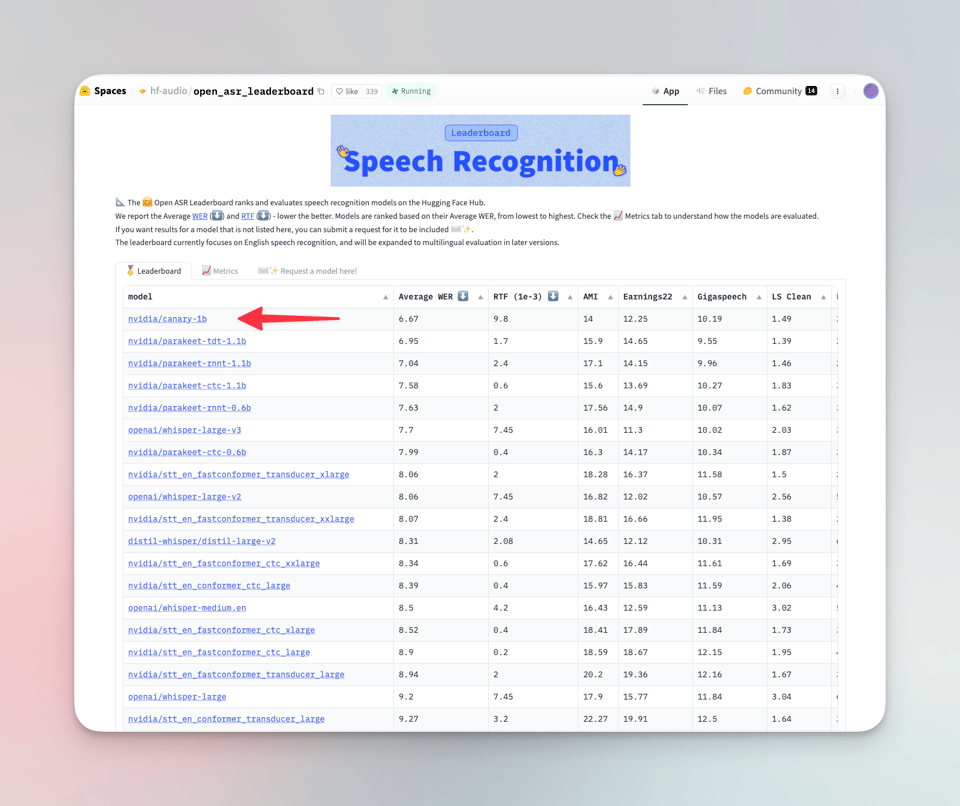
Task: Open nvidia/parakeet-rnnt-0.6b model link
Action: click(189, 408)
